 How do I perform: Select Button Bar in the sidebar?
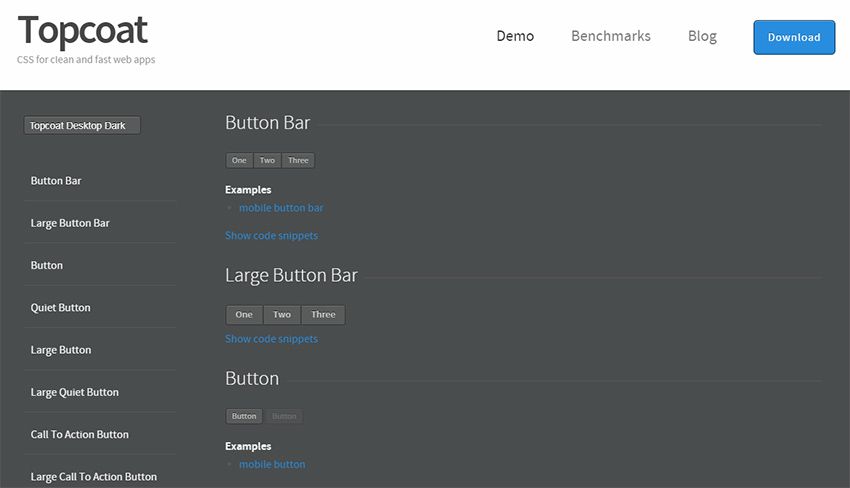tap(56, 181)
